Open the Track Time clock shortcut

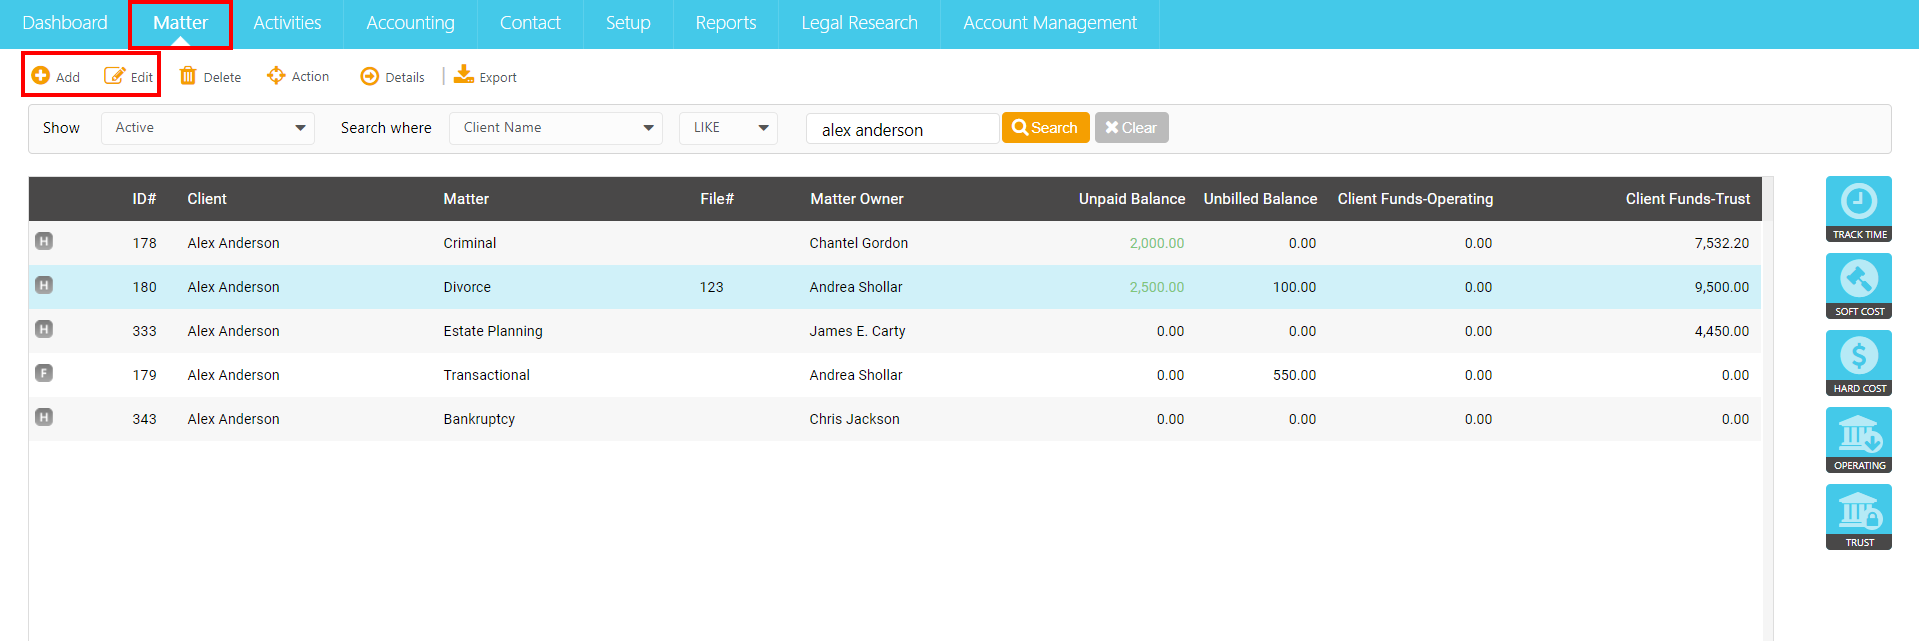point(1858,209)
